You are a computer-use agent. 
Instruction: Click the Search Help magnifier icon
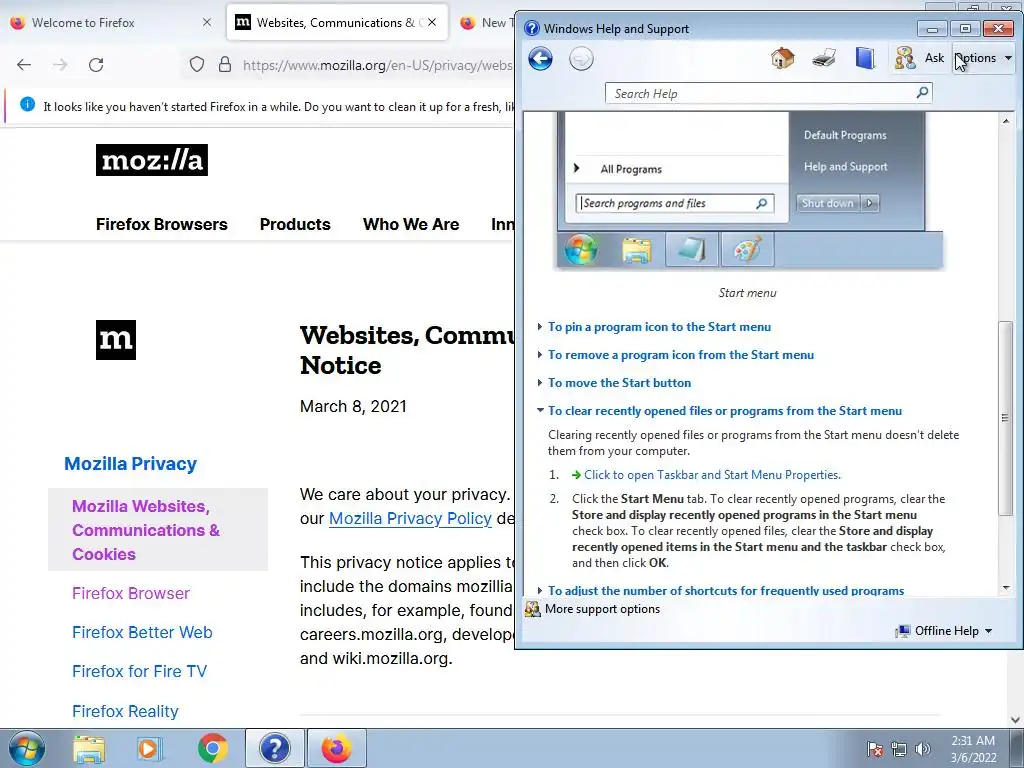pyautogui.click(x=922, y=93)
